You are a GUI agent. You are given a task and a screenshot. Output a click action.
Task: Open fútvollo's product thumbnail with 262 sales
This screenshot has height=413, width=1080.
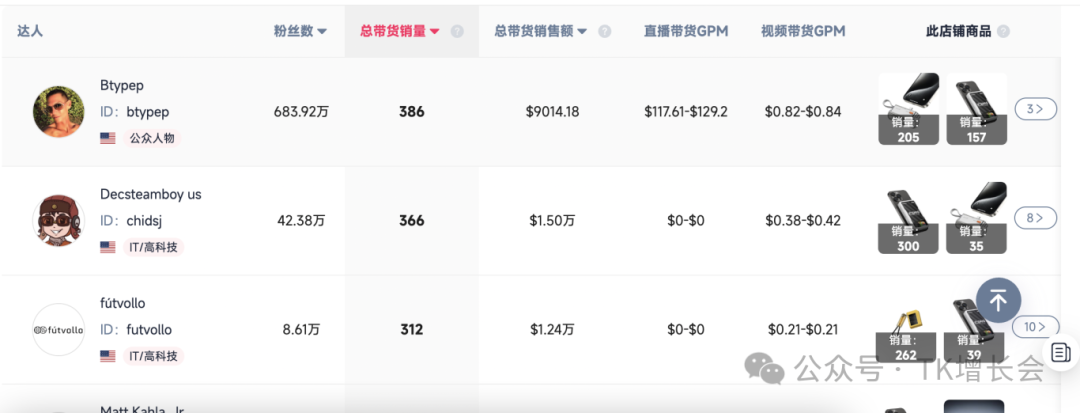[908, 327]
